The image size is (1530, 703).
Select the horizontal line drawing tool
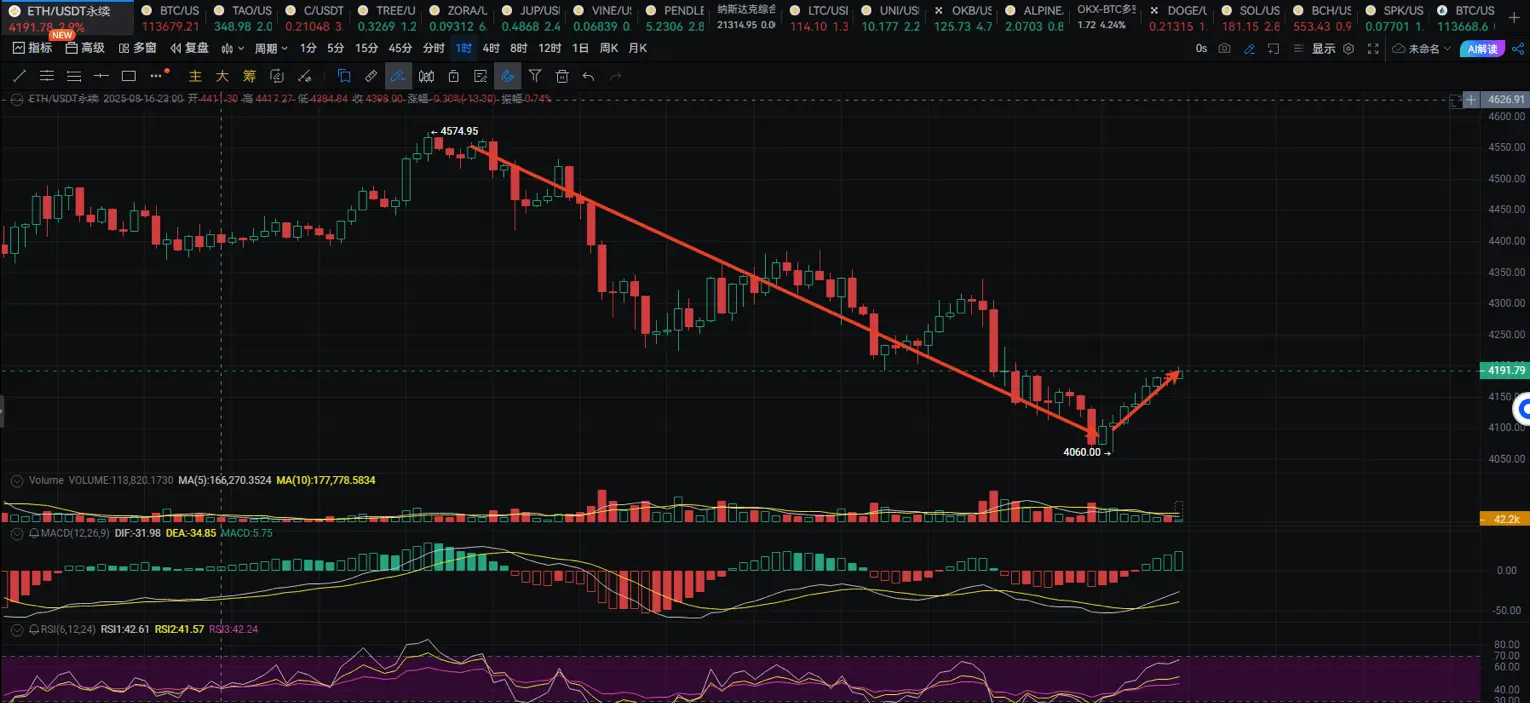pos(101,76)
